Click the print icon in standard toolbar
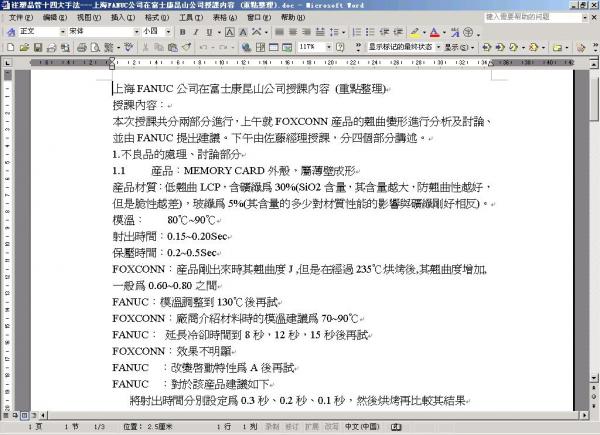The width and height of the screenshot is (600, 435). point(82,47)
